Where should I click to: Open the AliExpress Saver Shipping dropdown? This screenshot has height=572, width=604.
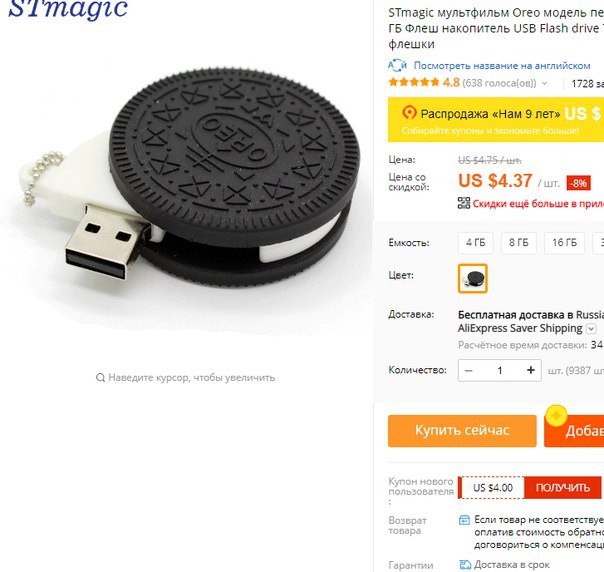tap(591, 329)
